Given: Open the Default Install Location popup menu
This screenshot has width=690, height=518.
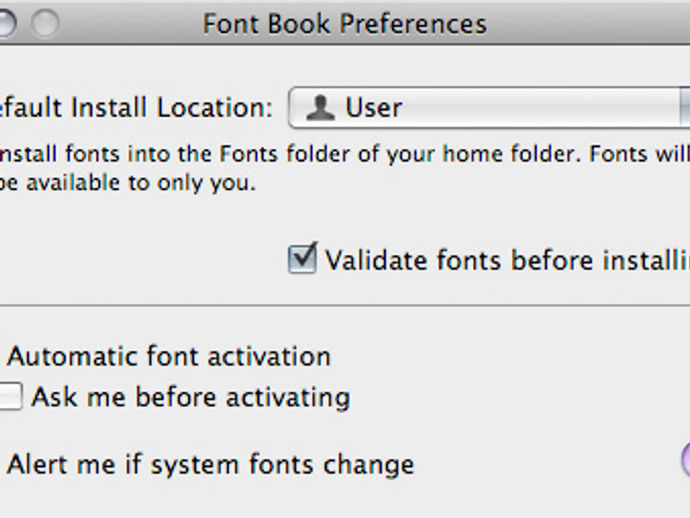Looking at the screenshot, I should 489,107.
